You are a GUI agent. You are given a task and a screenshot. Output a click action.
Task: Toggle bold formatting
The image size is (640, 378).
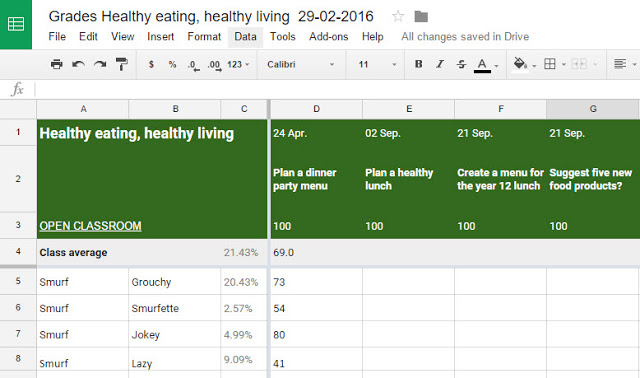[418, 64]
